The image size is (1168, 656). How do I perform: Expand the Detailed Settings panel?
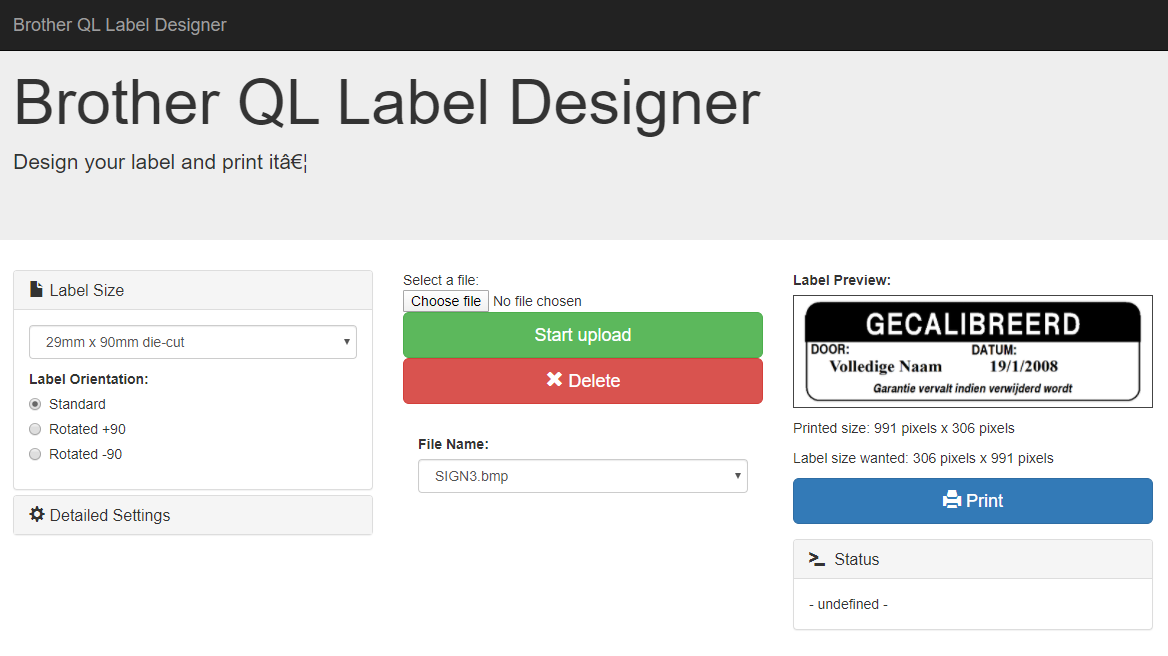[193, 515]
